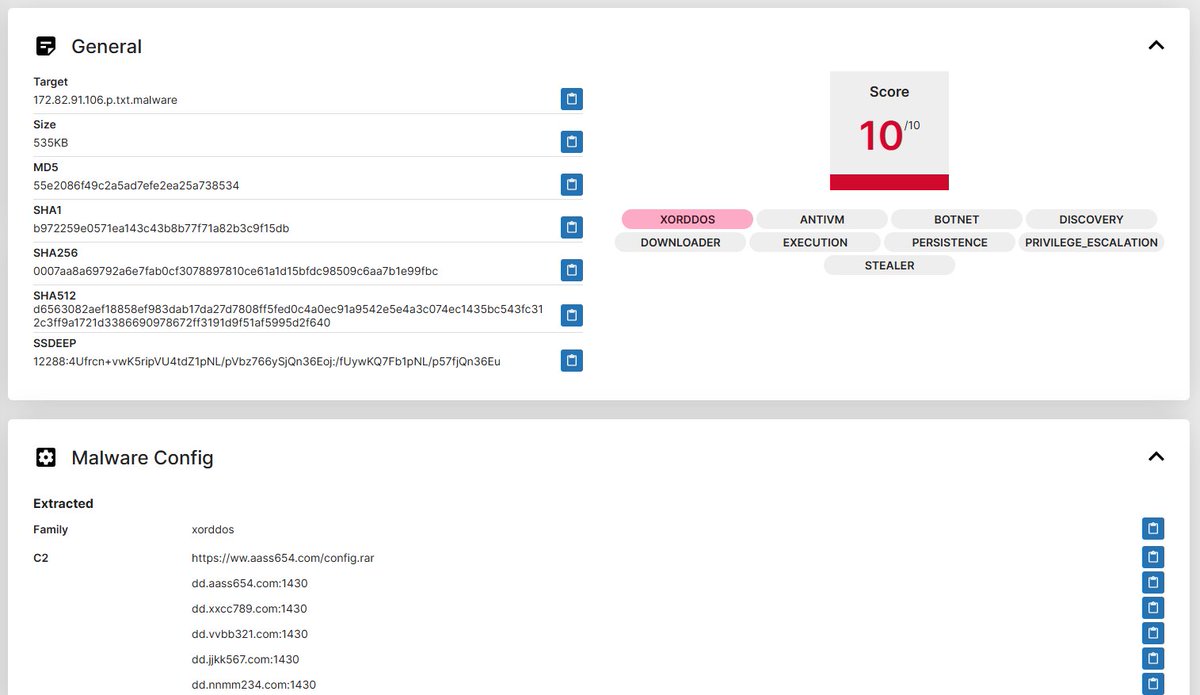Copy the SHA1 hash
This screenshot has width=1200, height=695.
tap(571, 227)
